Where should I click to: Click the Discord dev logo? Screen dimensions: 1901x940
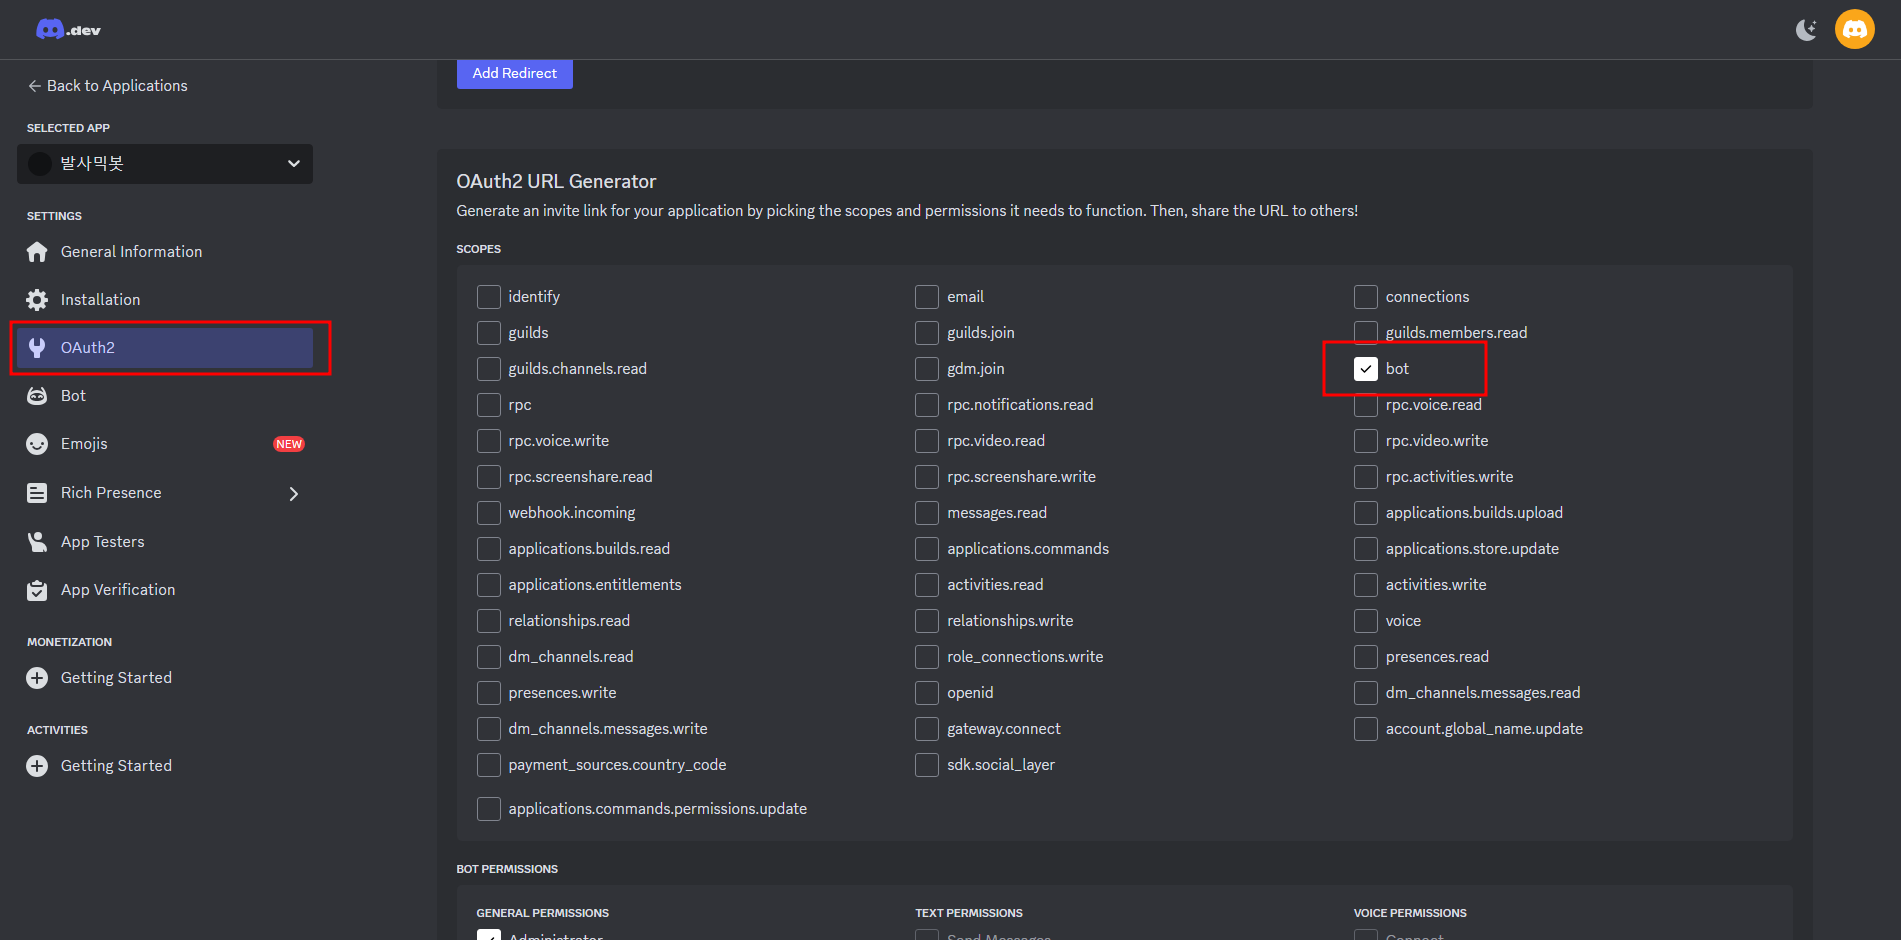click(x=68, y=29)
